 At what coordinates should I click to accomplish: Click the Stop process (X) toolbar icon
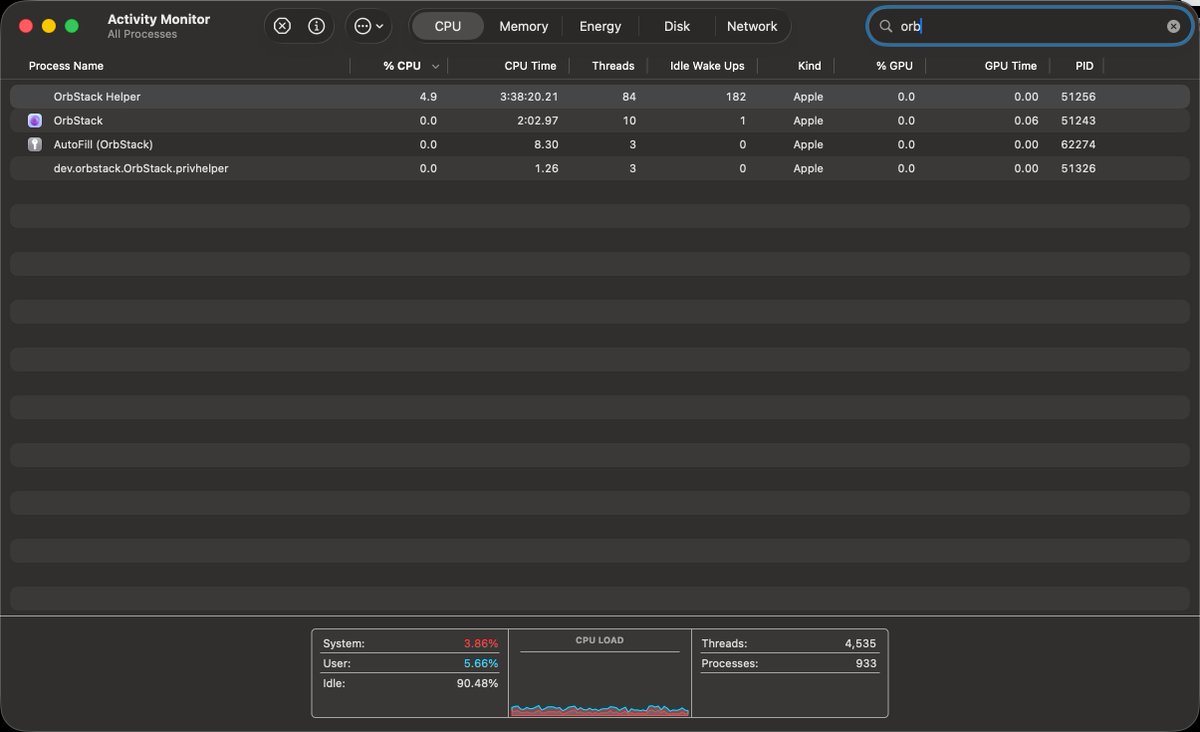[x=282, y=26]
